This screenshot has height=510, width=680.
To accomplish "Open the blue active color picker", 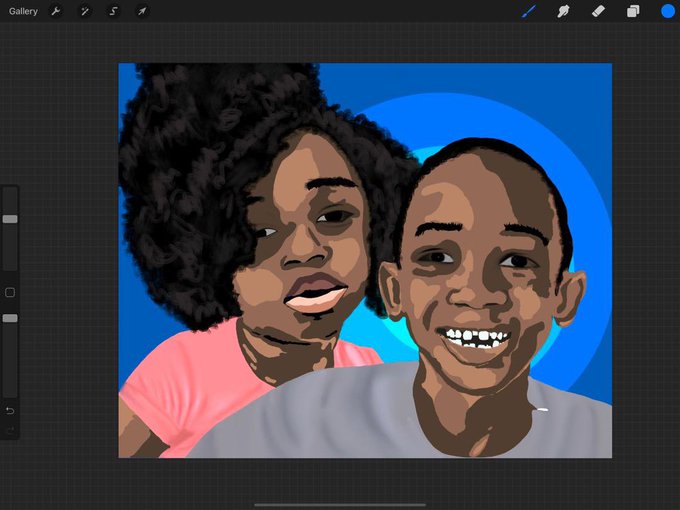I will click(668, 11).
